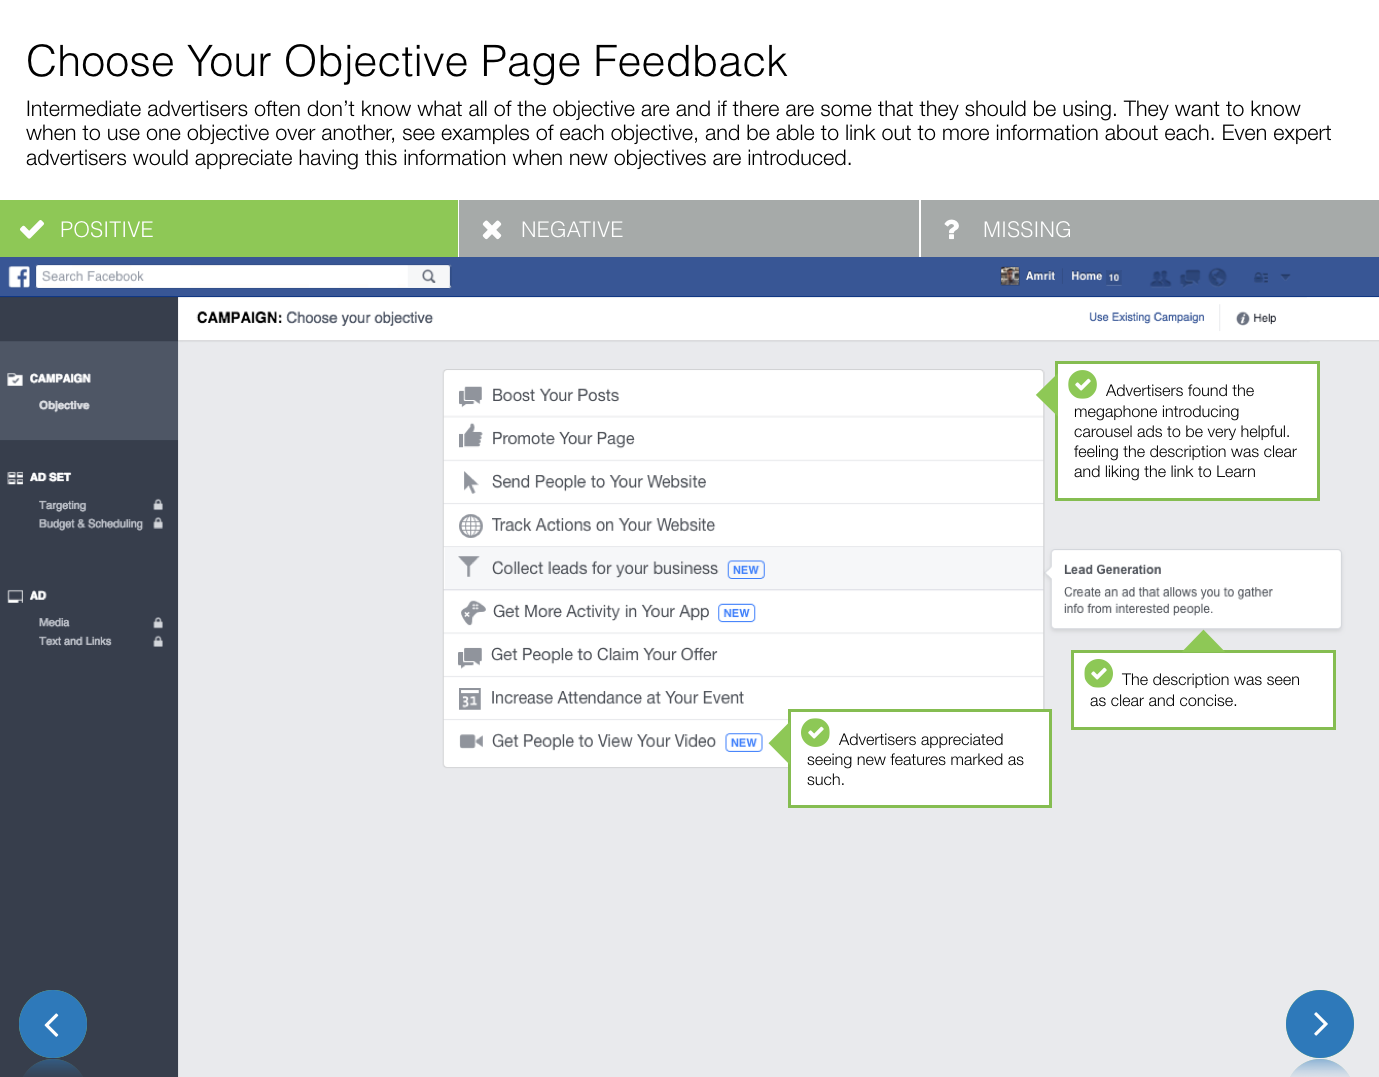Click the Amrit profile name
Image resolution: width=1379 pixels, height=1077 pixels.
tap(1040, 276)
